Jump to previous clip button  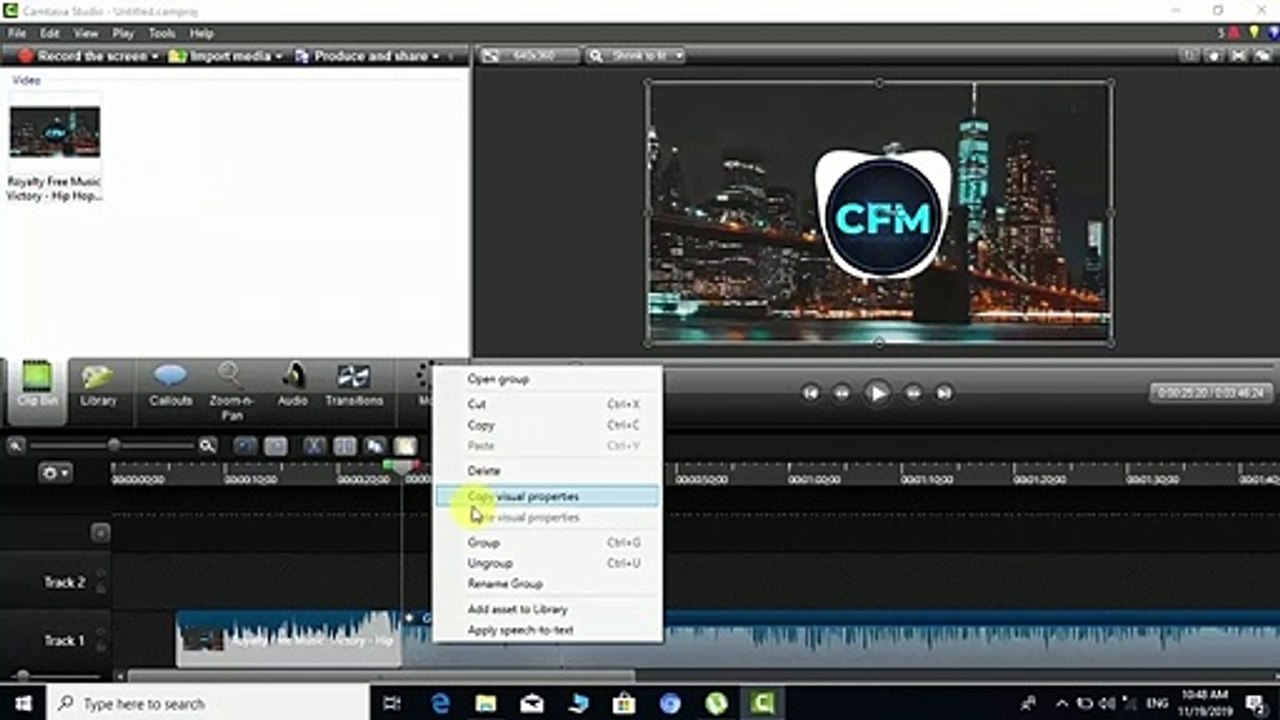click(811, 393)
